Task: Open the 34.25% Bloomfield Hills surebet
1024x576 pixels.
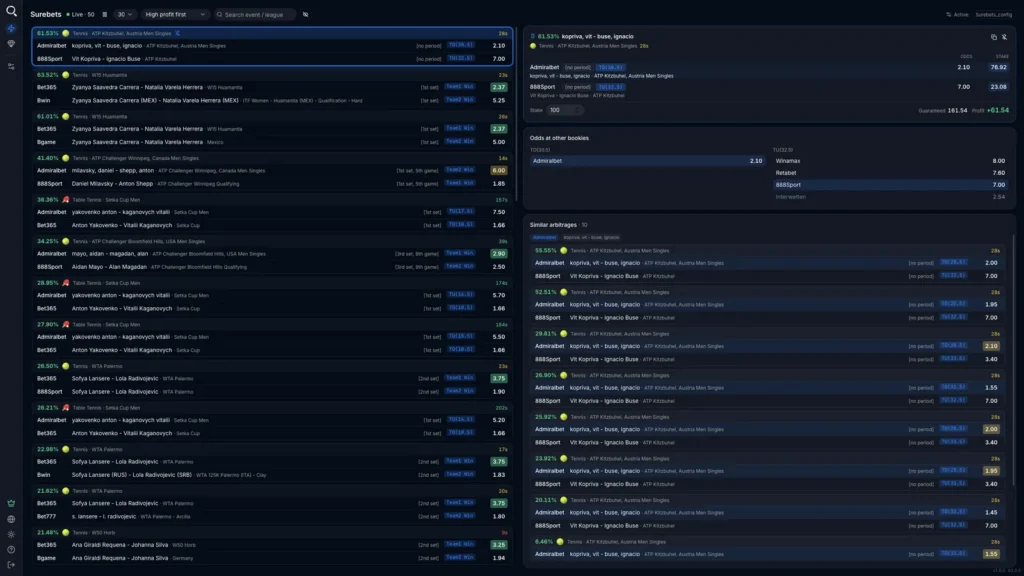Action: [x=272, y=254]
